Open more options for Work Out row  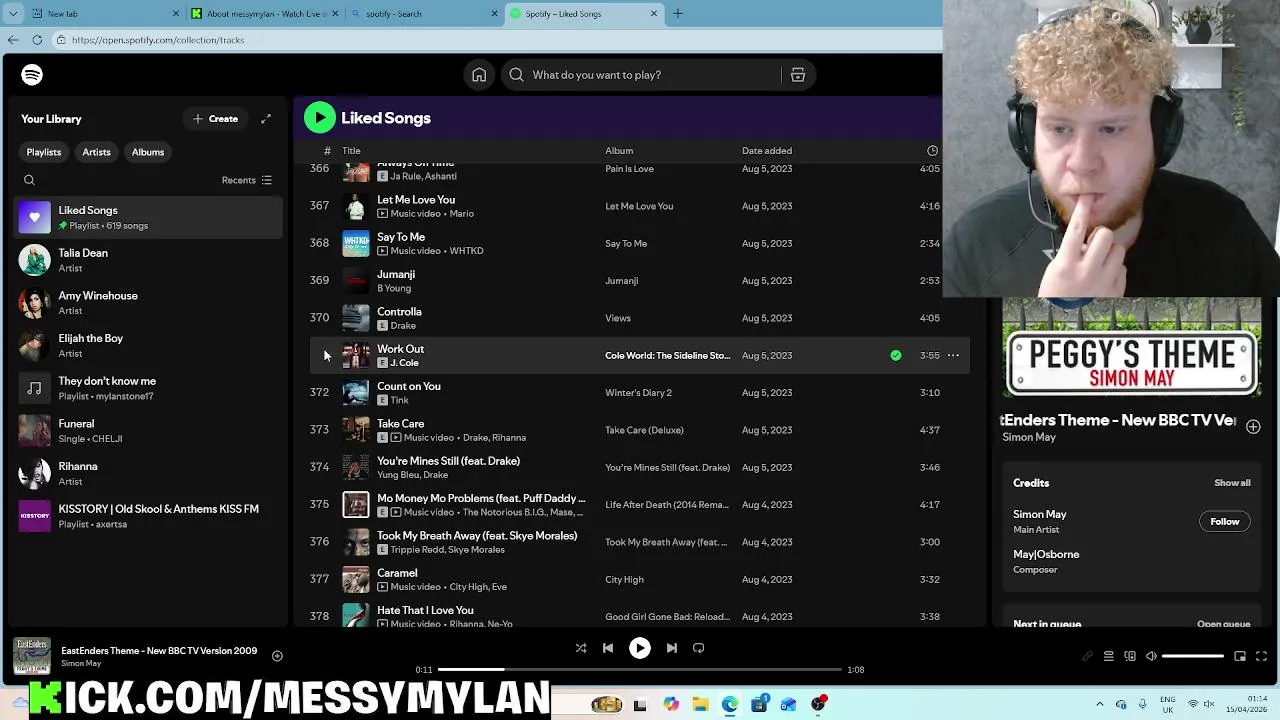coord(953,355)
